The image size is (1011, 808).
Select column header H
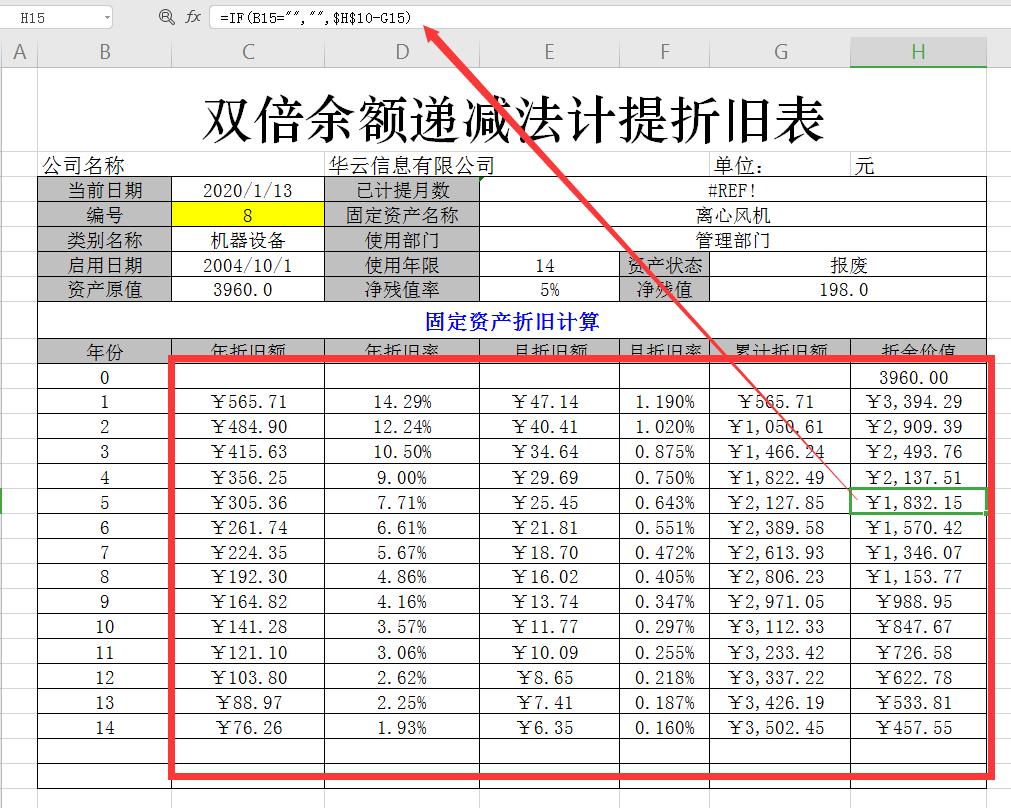coord(917,51)
